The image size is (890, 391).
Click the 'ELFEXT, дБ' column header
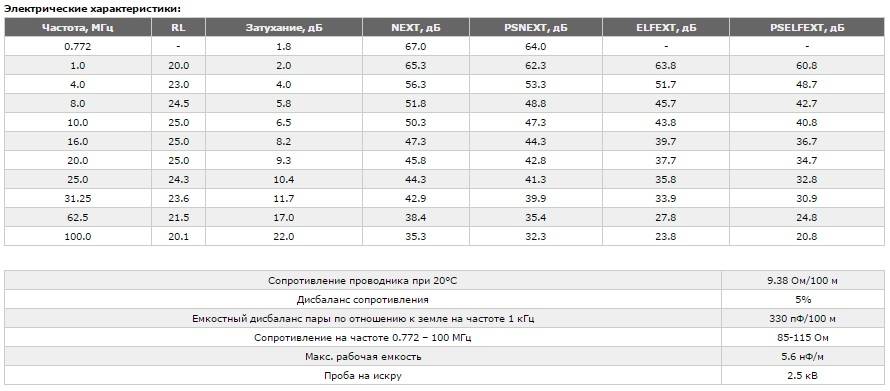pos(666,27)
